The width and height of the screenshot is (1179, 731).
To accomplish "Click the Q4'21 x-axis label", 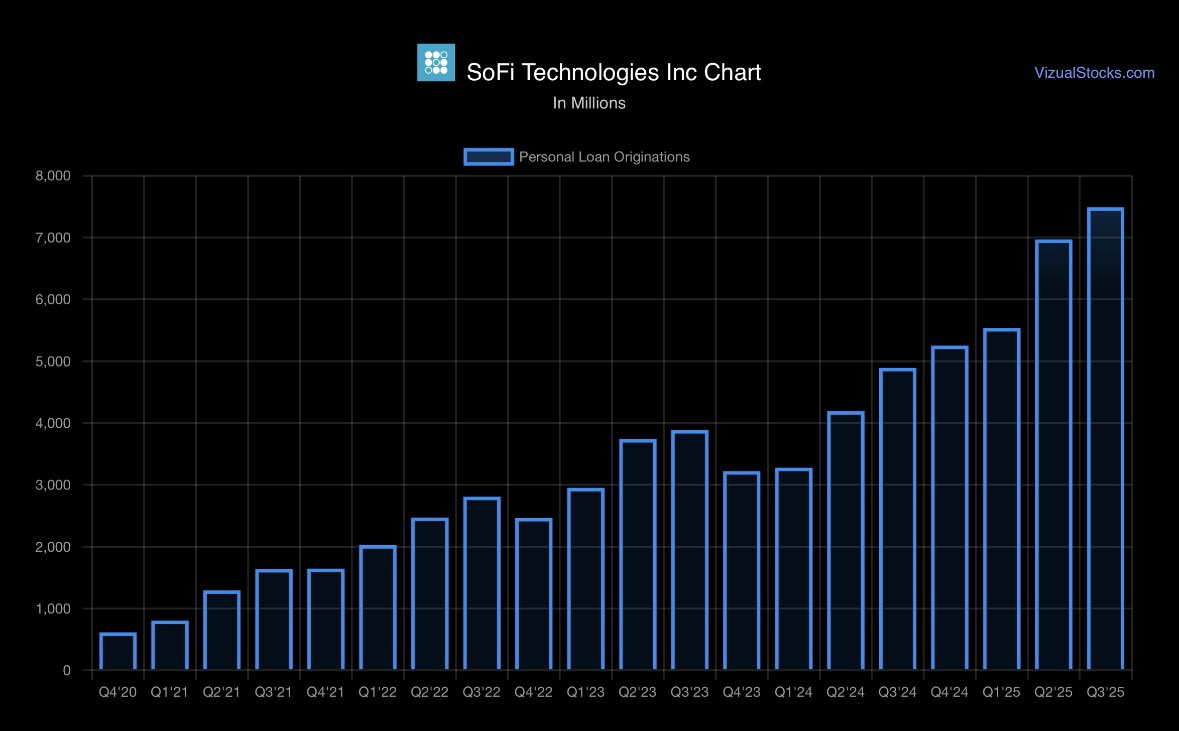I will [x=326, y=692].
